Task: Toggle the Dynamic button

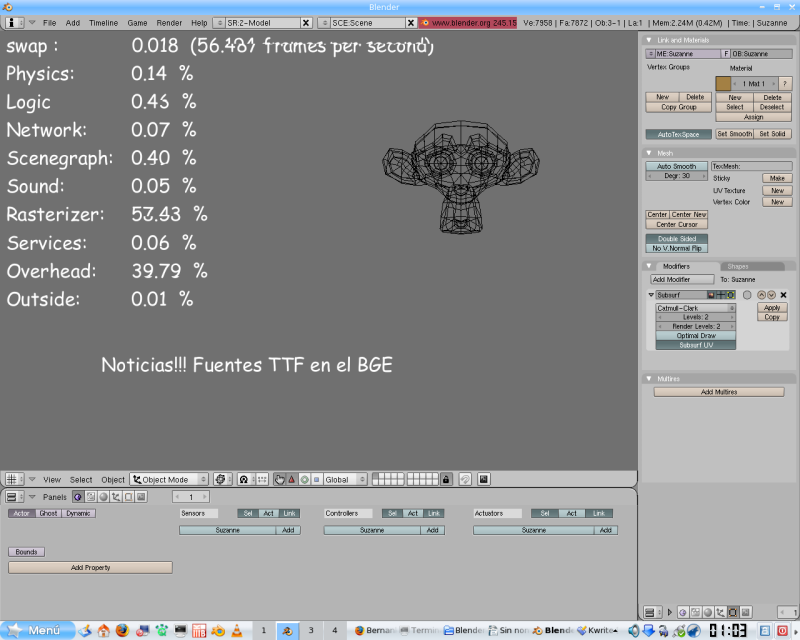Action: pos(79,513)
